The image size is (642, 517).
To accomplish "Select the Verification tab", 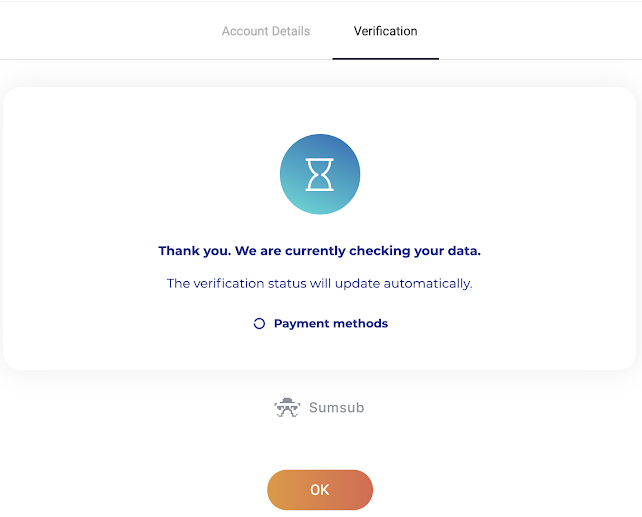I will click(x=385, y=31).
